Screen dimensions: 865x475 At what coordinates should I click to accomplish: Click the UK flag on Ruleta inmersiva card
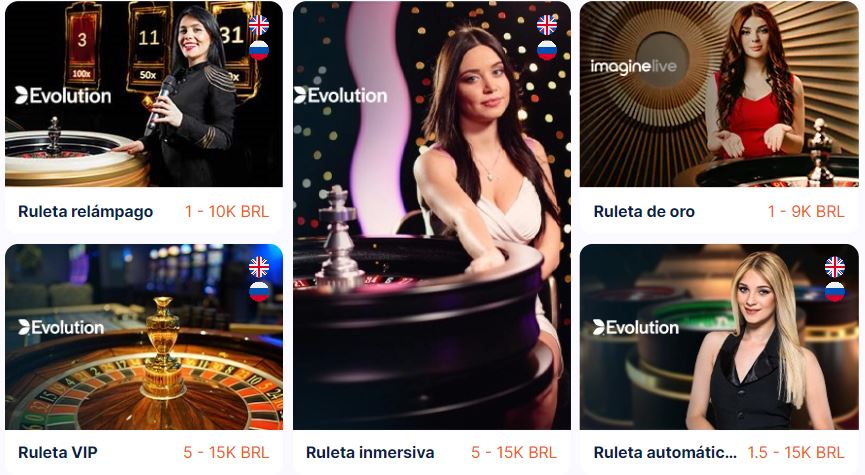point(547,25)
